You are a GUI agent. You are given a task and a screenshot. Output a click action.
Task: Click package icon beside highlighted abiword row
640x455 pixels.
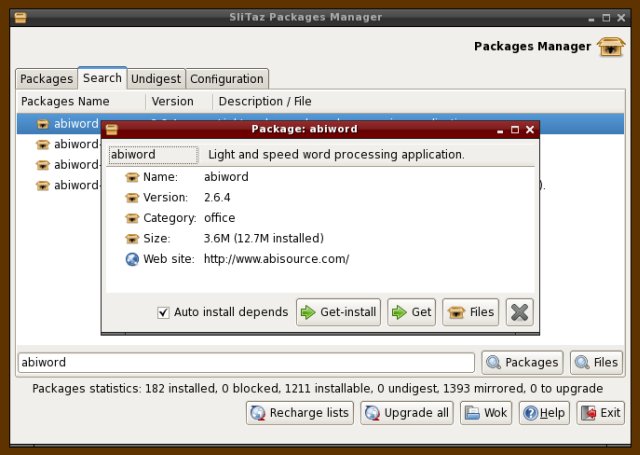tap(43, 124)
